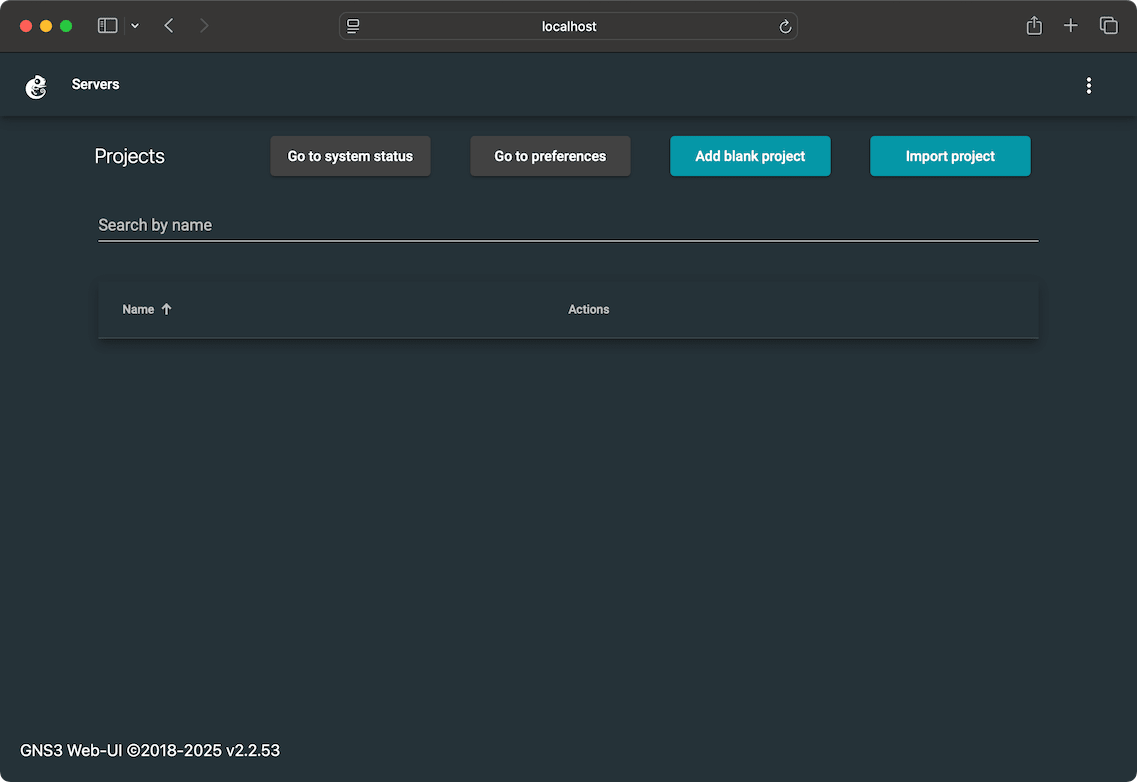
Task: Go back with the Safari back arrow
Action: click(x=169, y=25)
